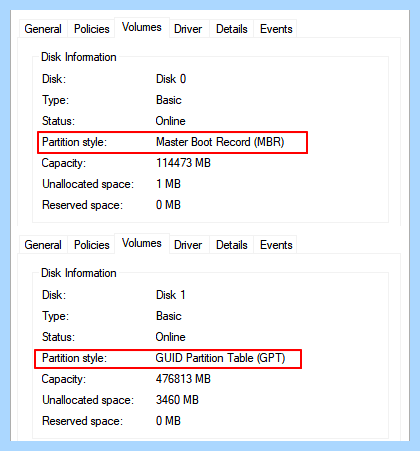Image resolution: width=420 pixels, height=451 pixels.
Task: Click the value 'Disk 0'
Action: 171,79
